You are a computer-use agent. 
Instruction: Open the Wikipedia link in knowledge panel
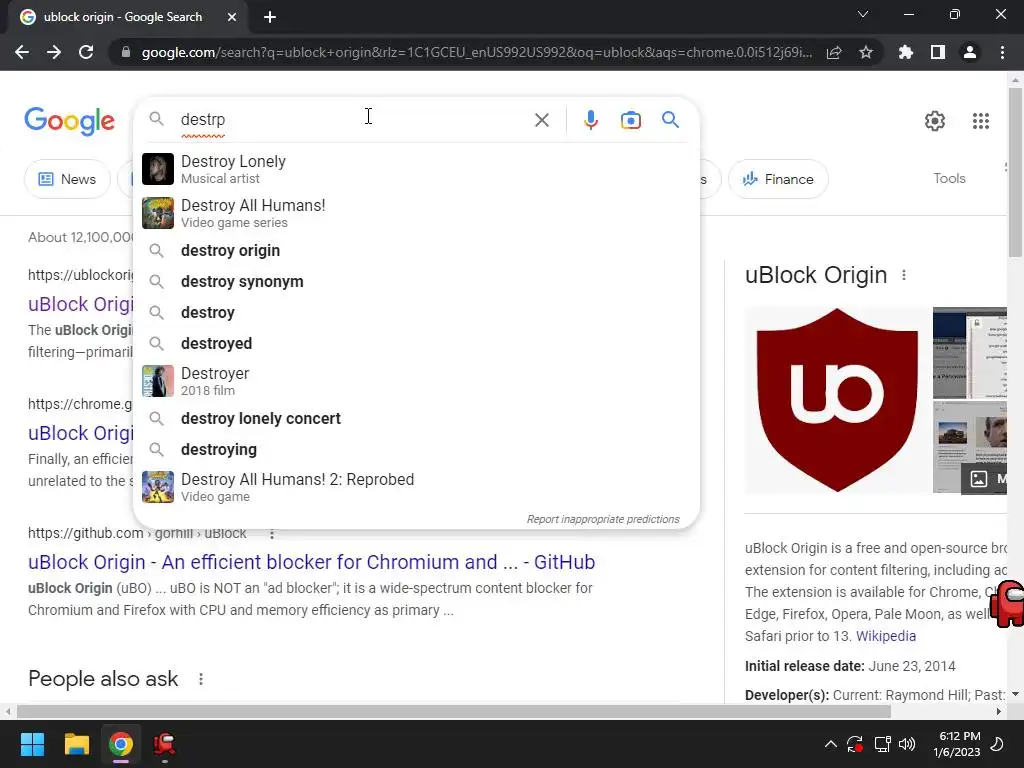coord(886,636)
